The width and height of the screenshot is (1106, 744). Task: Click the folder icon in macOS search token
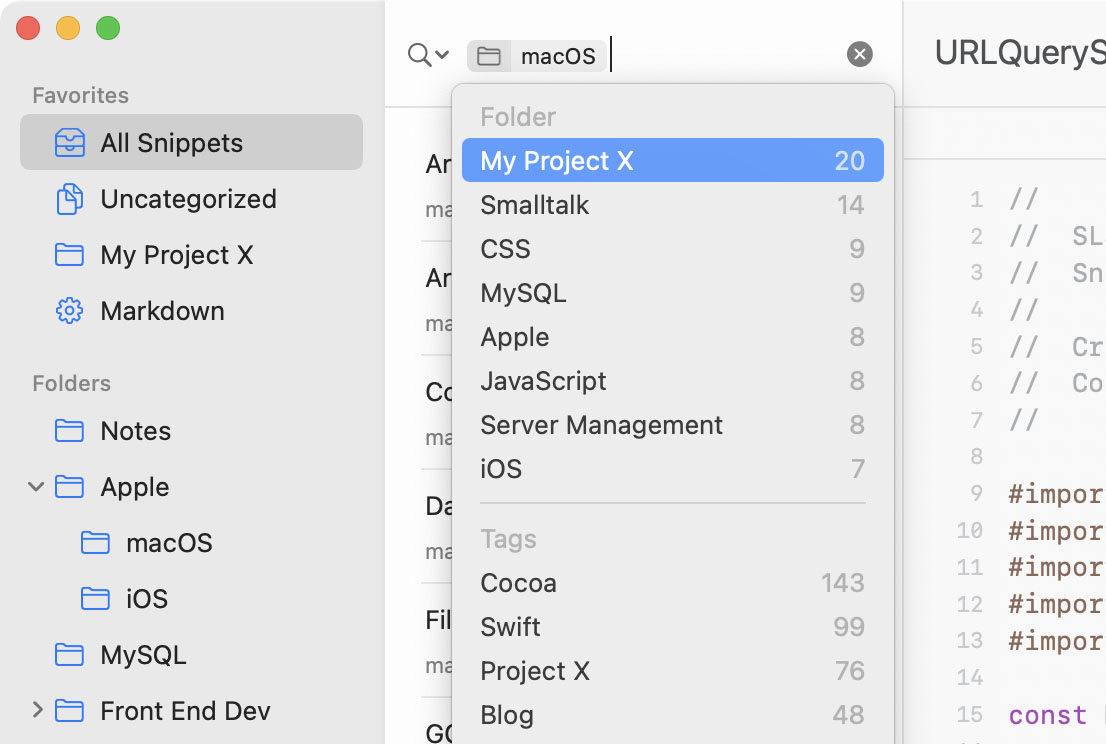[489, 56]
